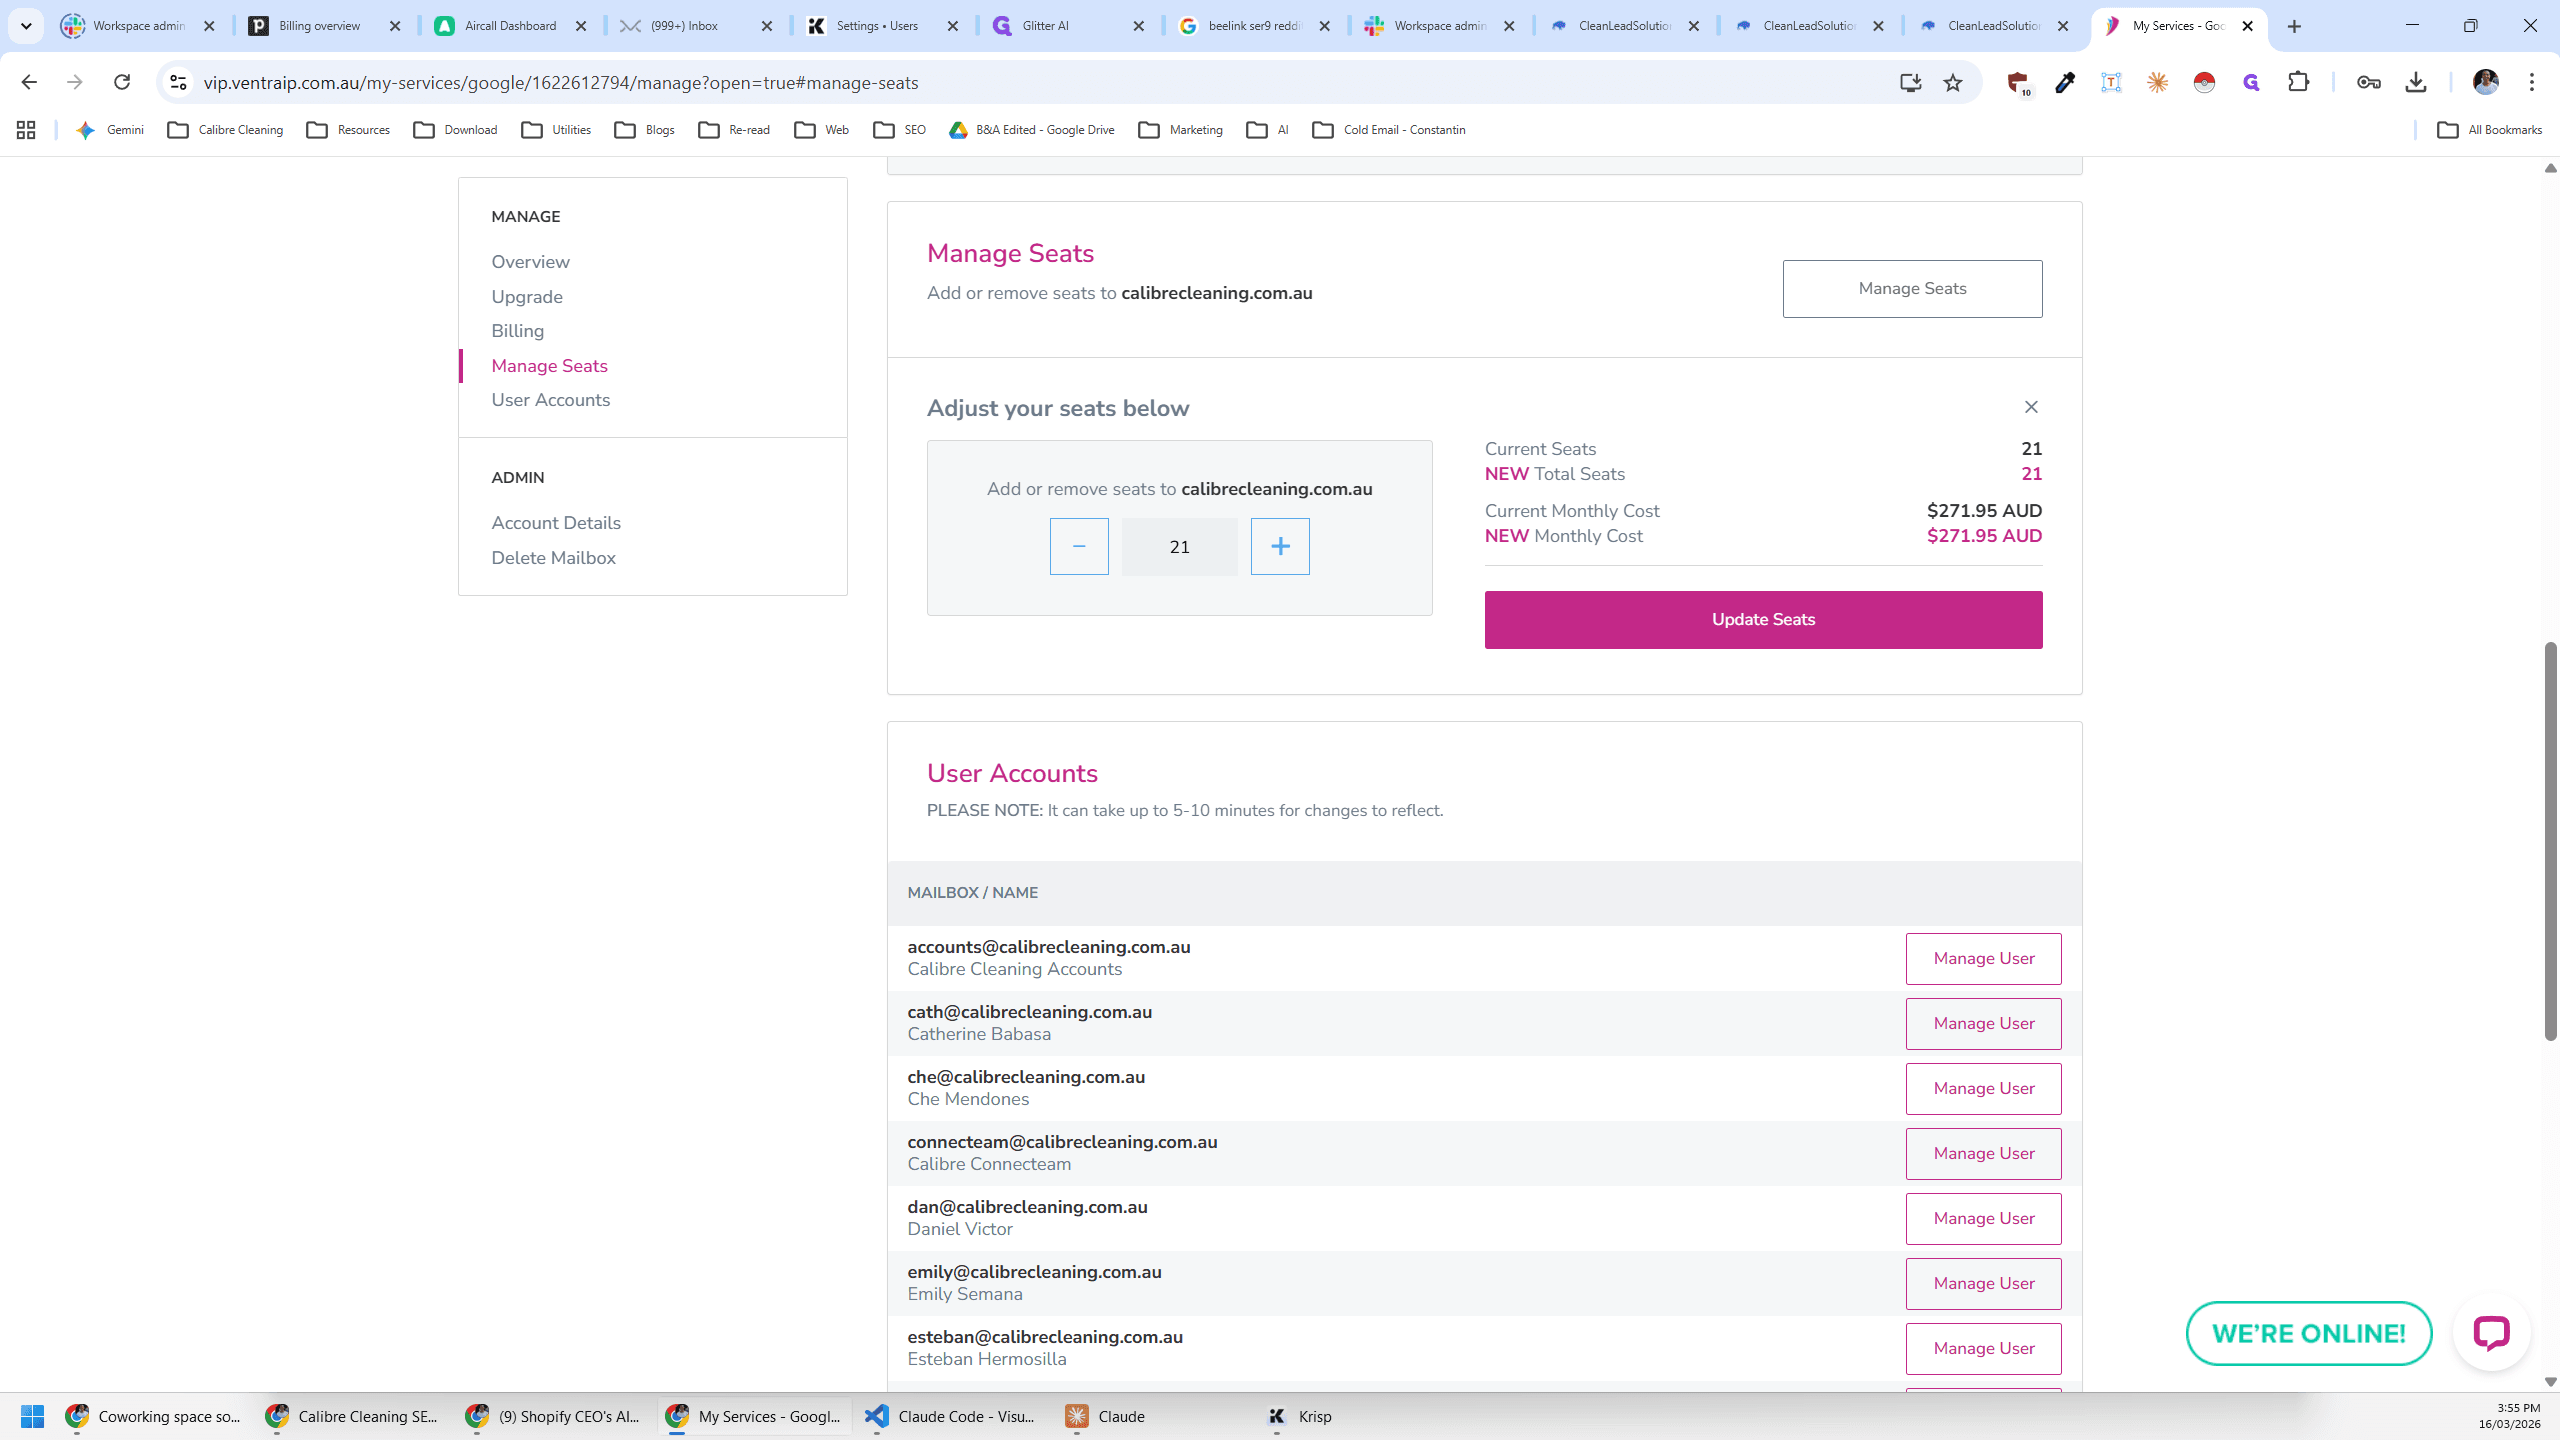Bookmark this page with the star icon
Screen dimensions: 2560x1440
(1952, 82)
